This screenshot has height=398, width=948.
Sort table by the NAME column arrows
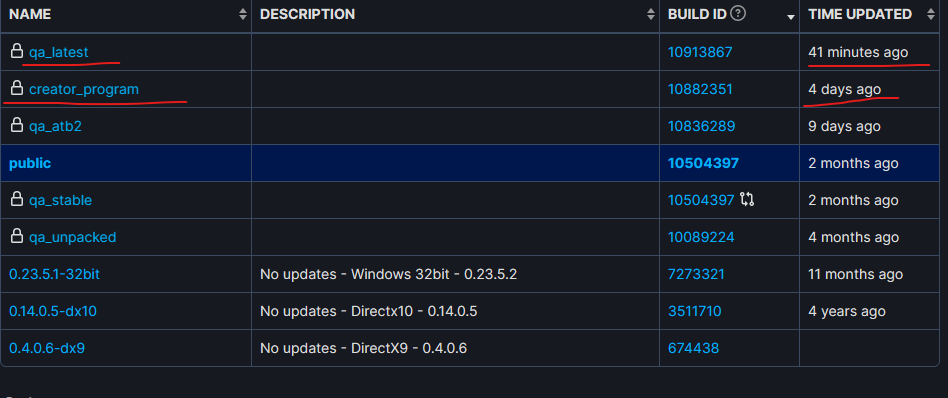tap(242, 15)
